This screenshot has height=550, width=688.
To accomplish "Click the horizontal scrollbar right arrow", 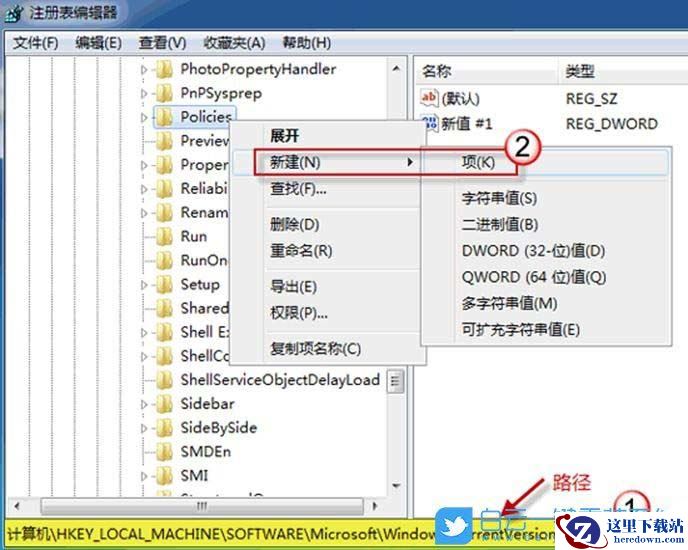I will [x=375, y=506].
